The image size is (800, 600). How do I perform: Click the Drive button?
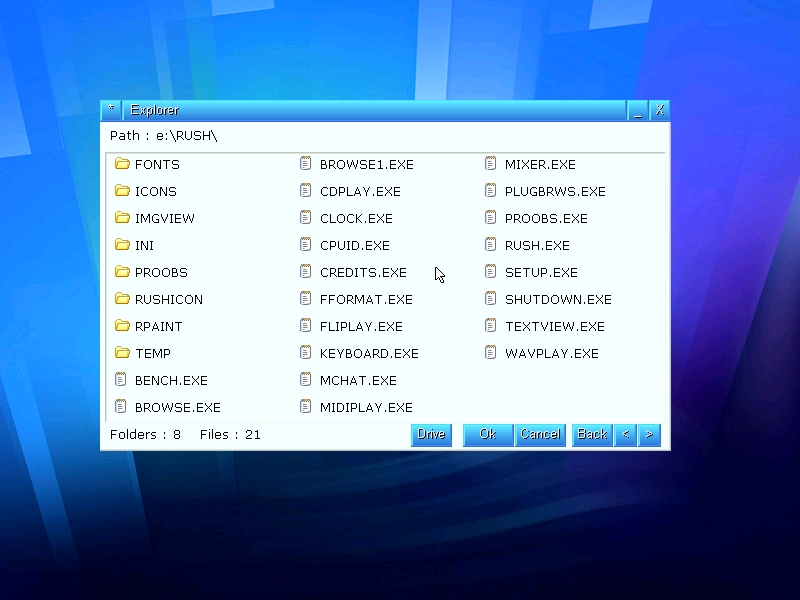[431, 435]
